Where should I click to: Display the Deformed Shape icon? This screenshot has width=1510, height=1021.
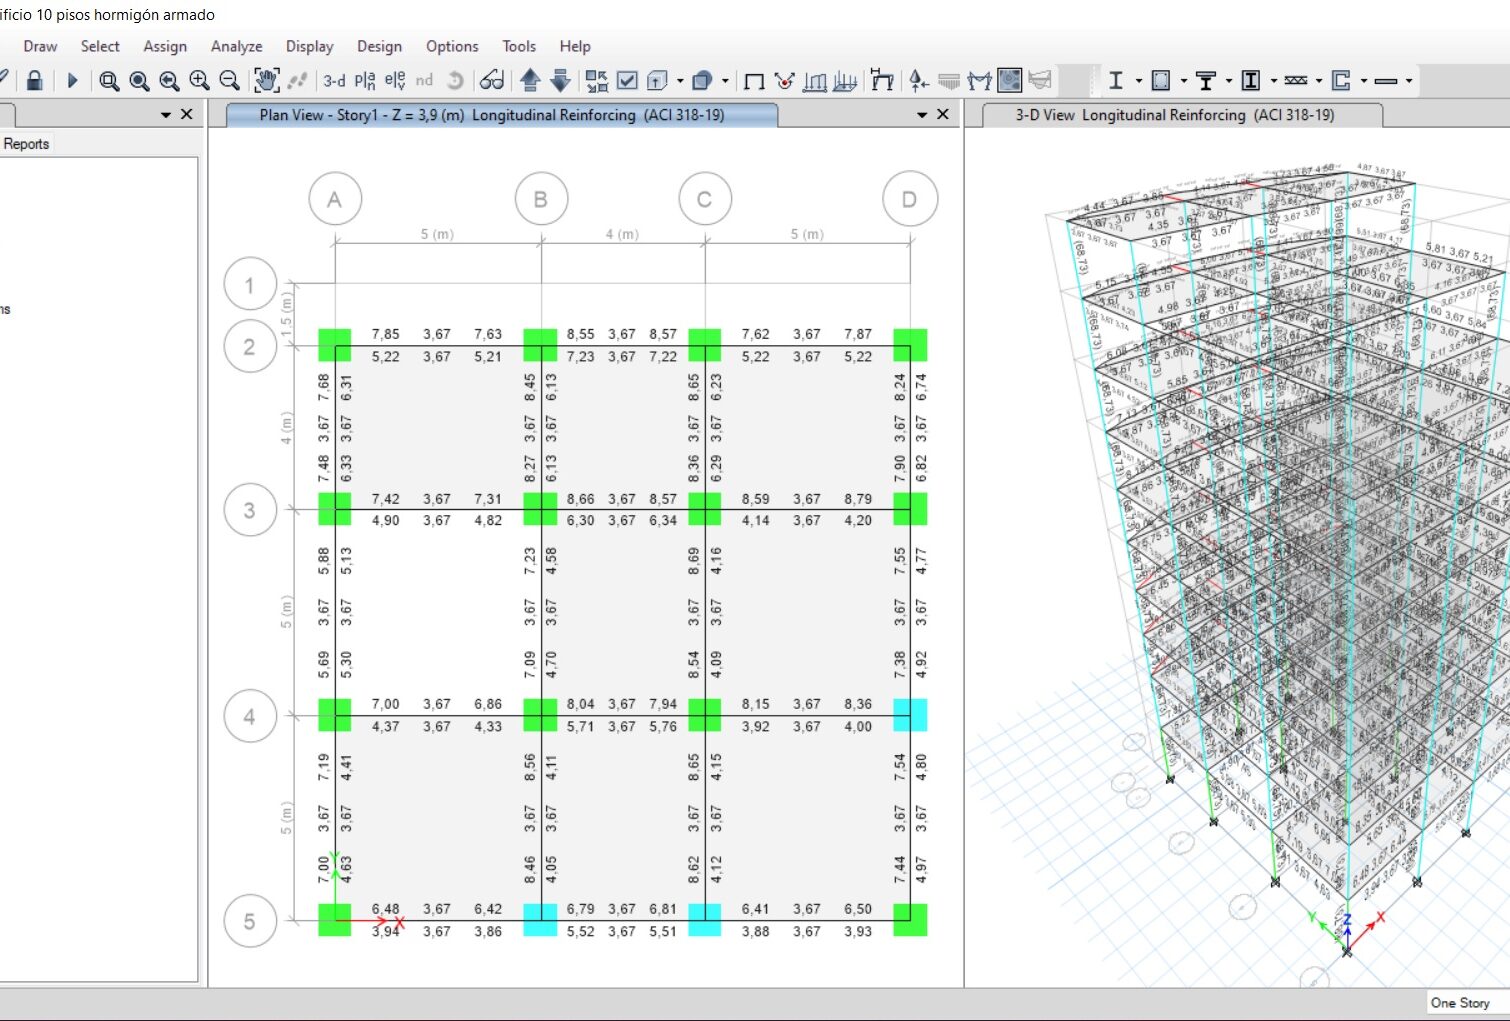[x=881, y=80]
